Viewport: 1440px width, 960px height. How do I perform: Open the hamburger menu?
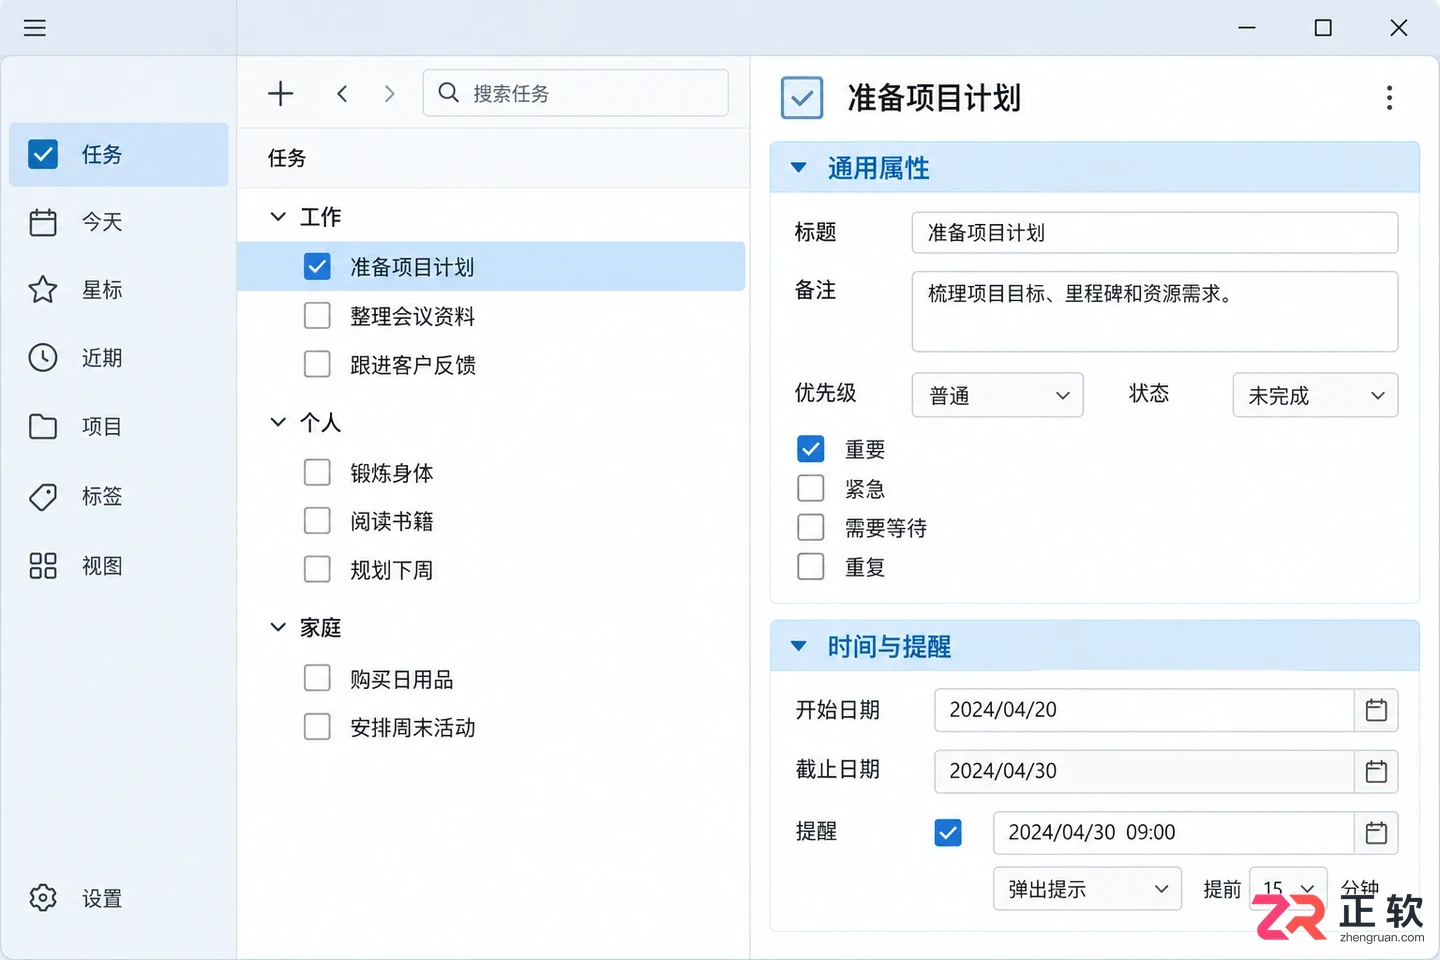pos(35,28)
